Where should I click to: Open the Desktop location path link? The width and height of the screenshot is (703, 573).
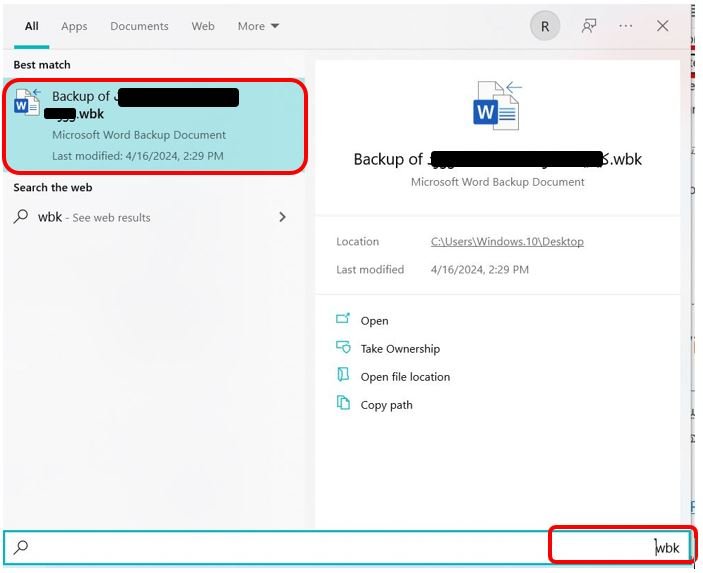coord(507,242)
